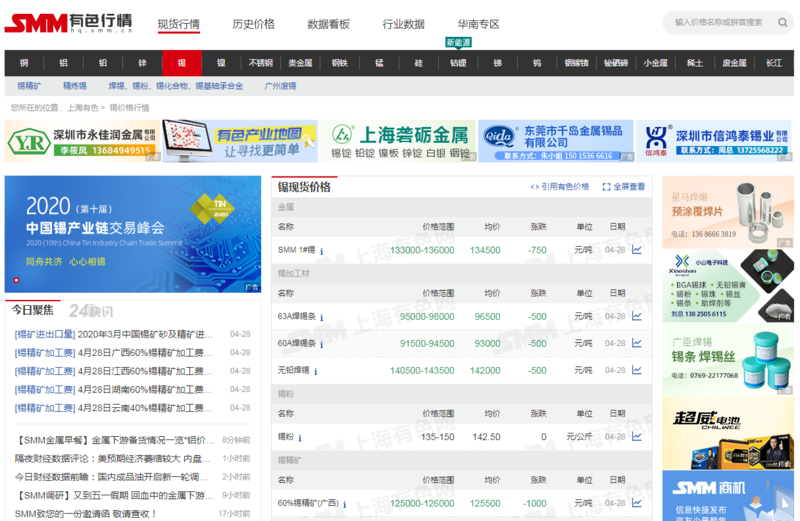Open price chart for 锡粉
The height and width of the screenshot is (521, 800).
[636, 436]
